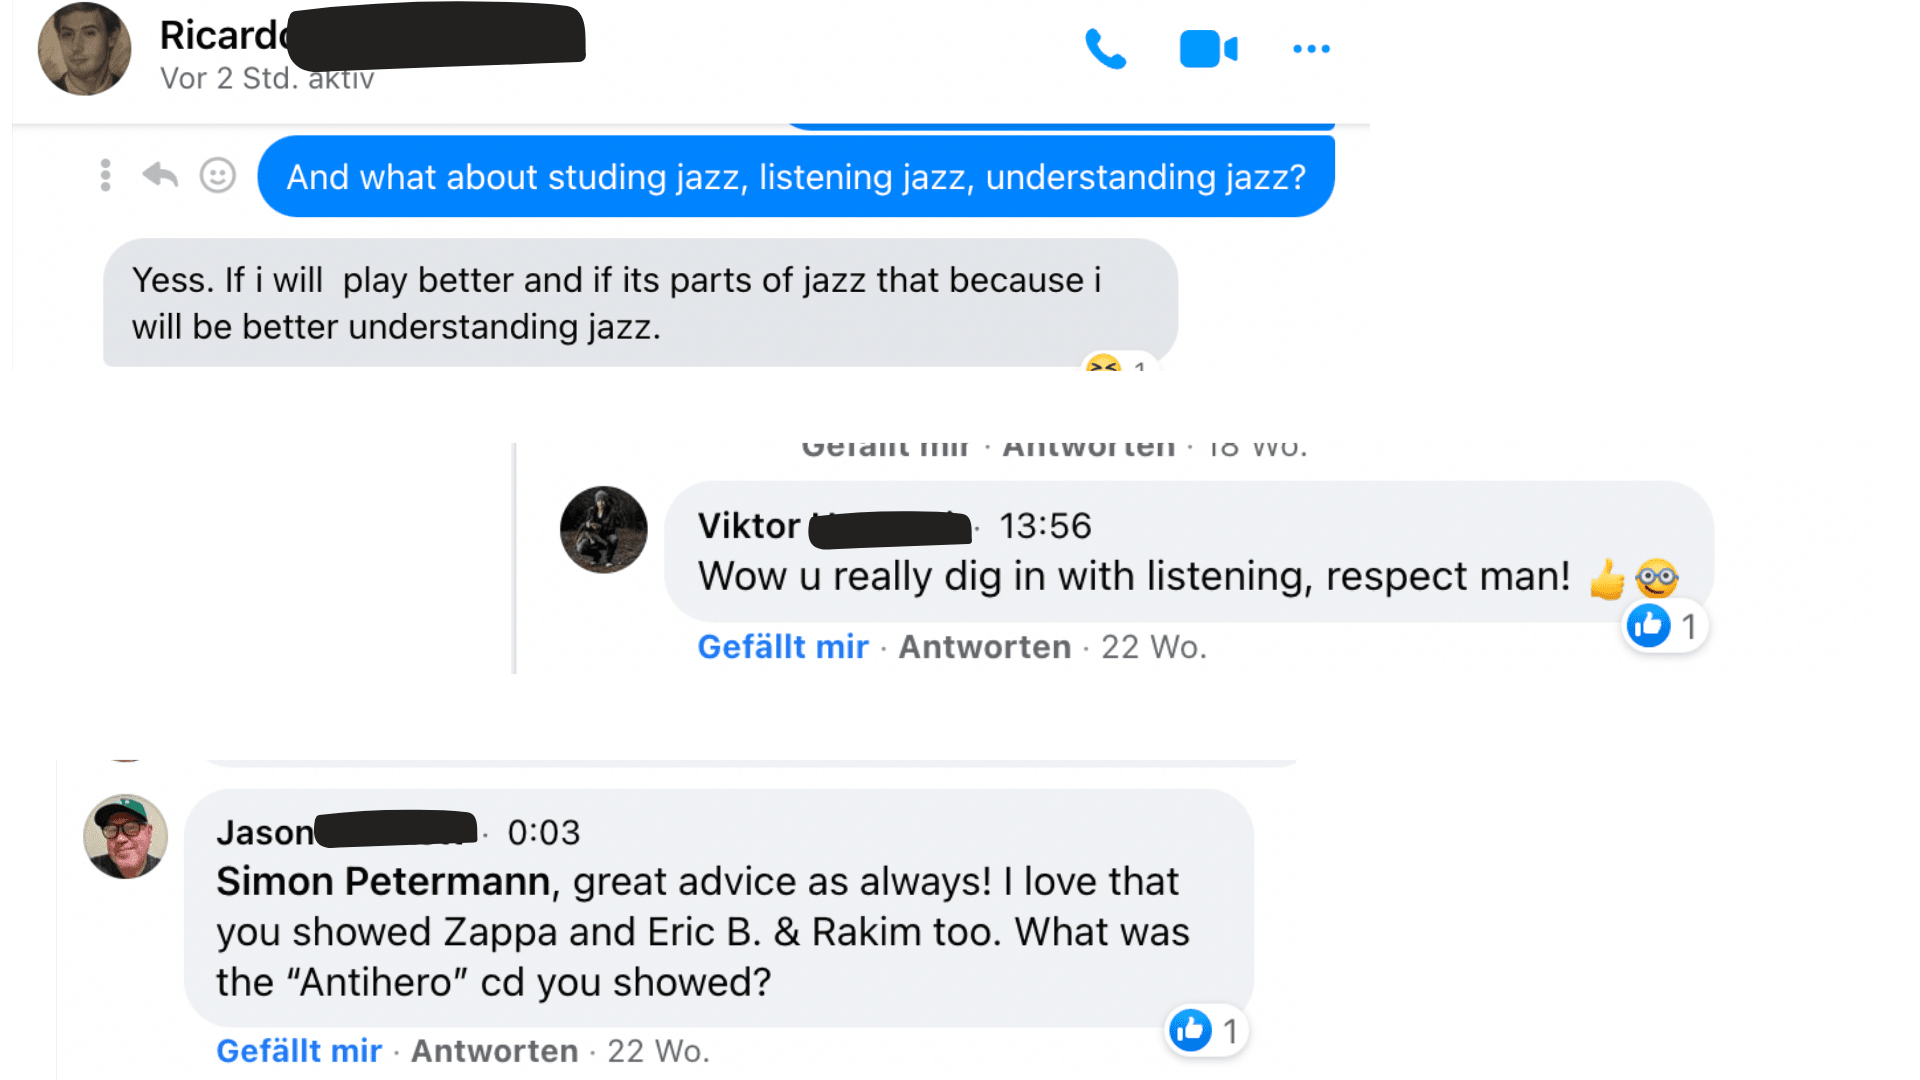Open the three-dot conversation options menu
The image size is (1920, 1080).
pyautogui.click(x=1311, y=49)
